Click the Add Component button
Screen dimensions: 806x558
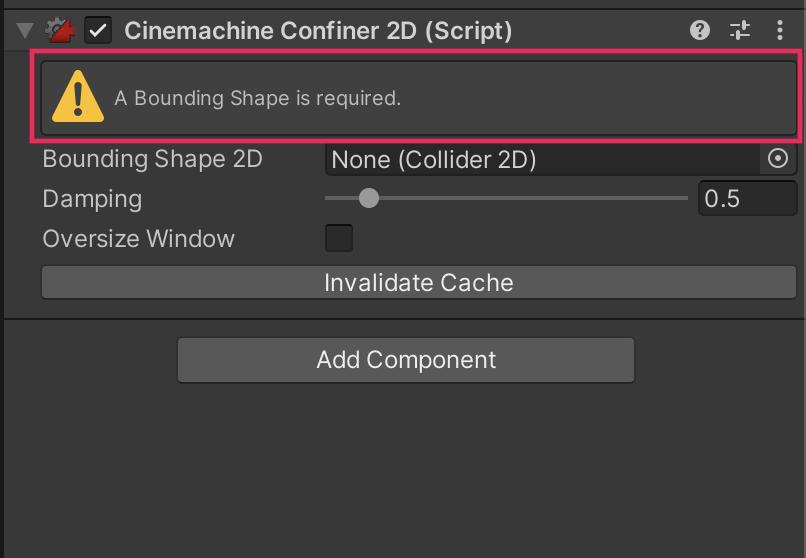tap(406, 360)
